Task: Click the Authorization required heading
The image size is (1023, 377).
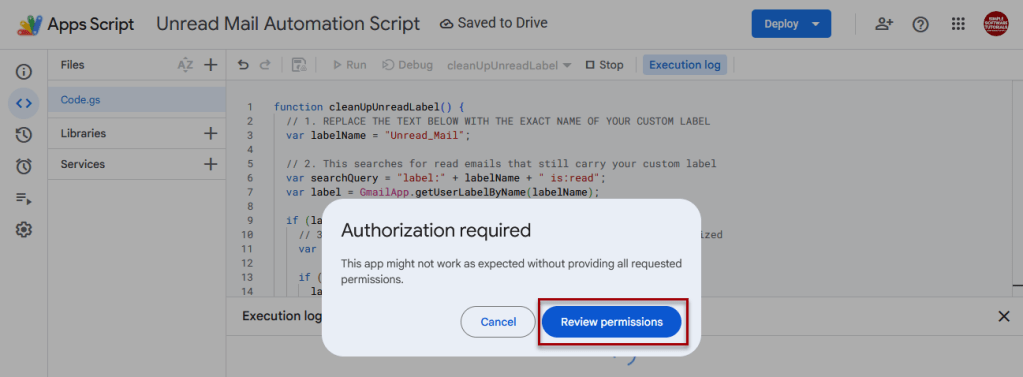Action: (436, 230)
